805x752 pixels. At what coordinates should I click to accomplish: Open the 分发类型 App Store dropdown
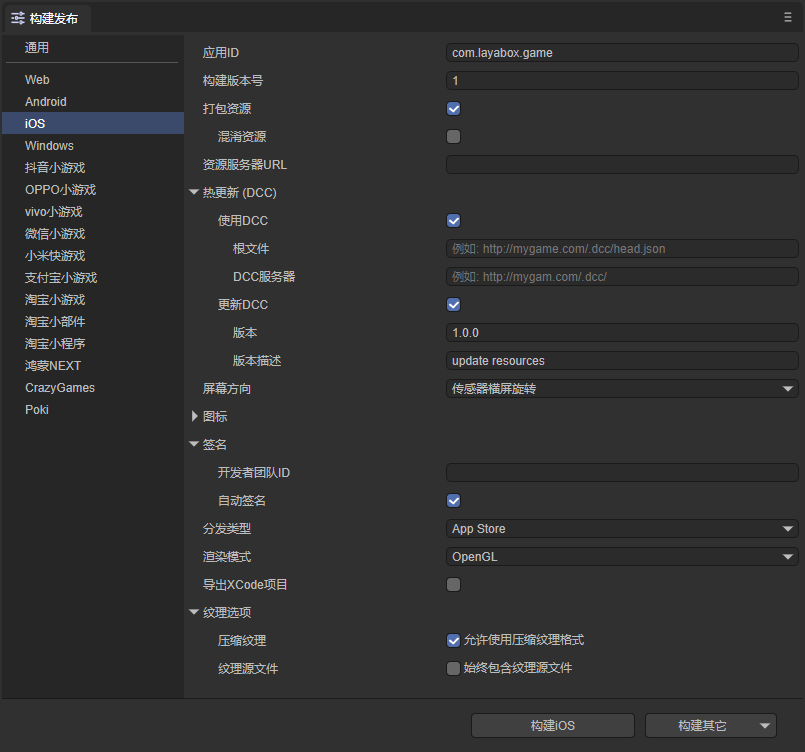tap(621, 529)
